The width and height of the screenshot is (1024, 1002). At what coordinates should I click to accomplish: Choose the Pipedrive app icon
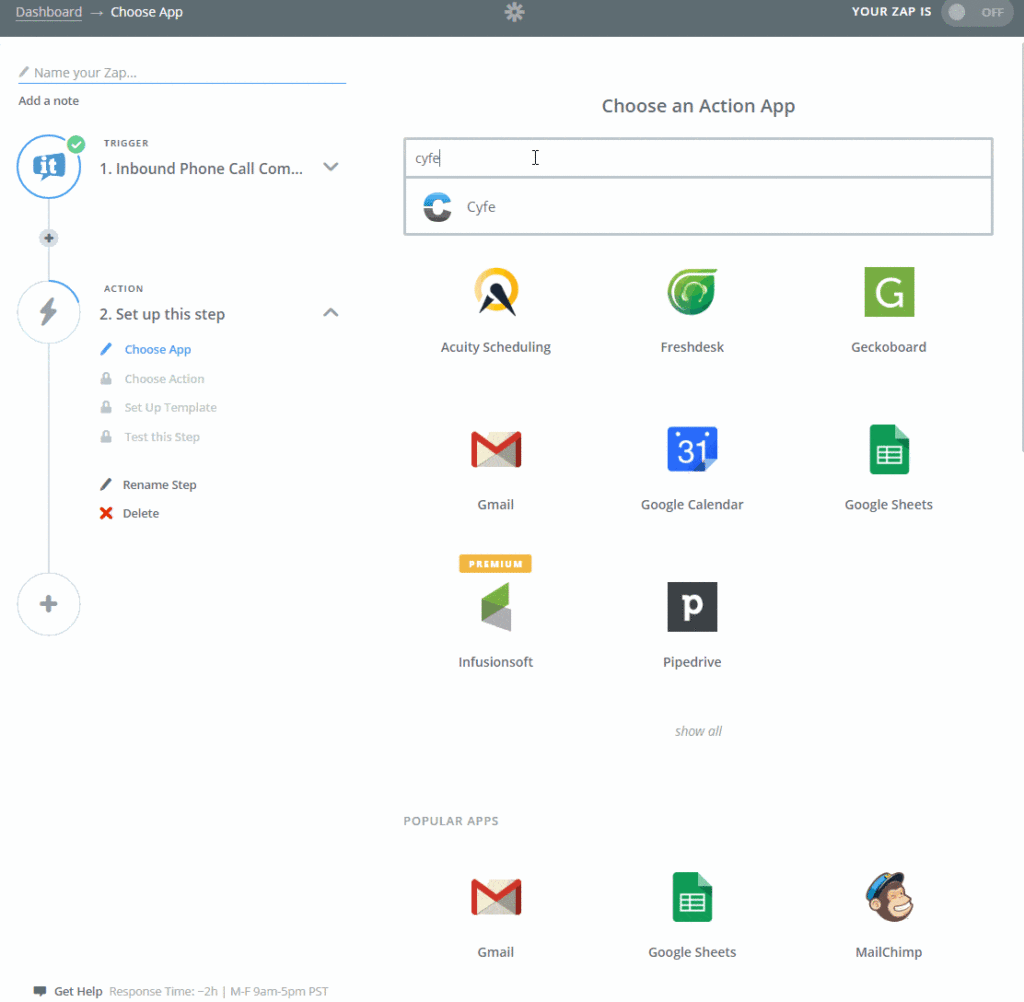pyautogui.click(x=692, y=607)
